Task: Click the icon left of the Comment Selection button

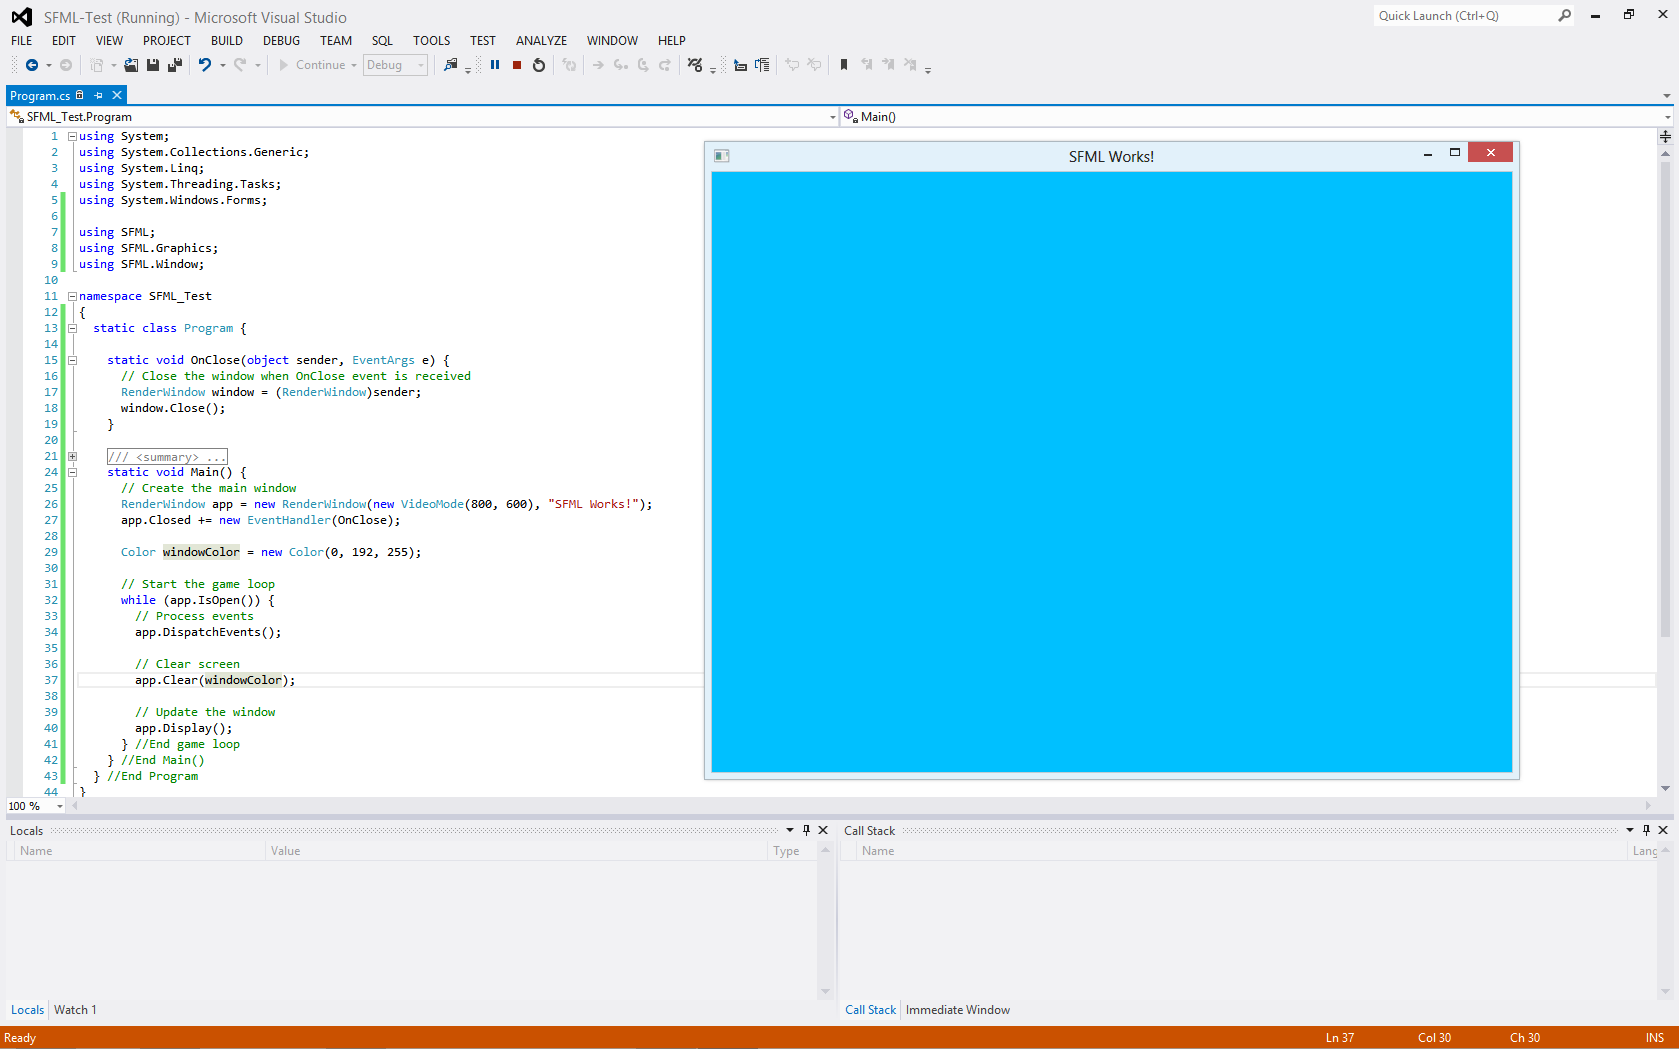Action: pyautogui.click(x=762, y=65)
